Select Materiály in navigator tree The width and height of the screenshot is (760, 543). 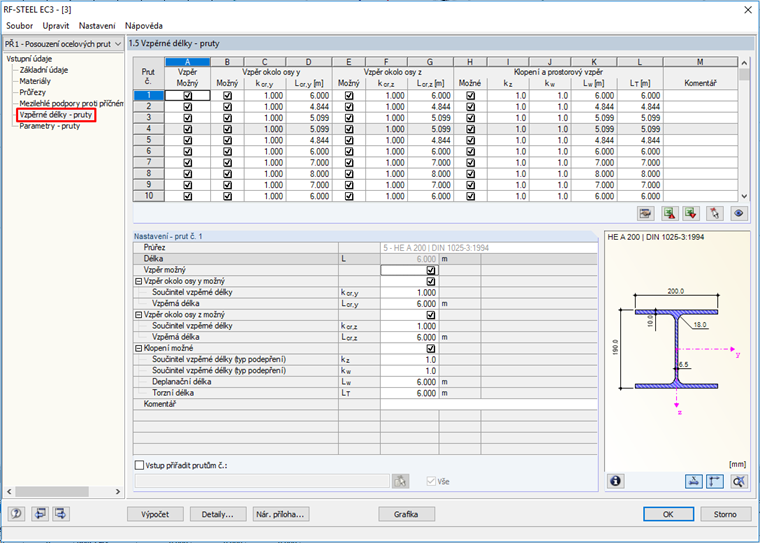(x=35, y=81)
